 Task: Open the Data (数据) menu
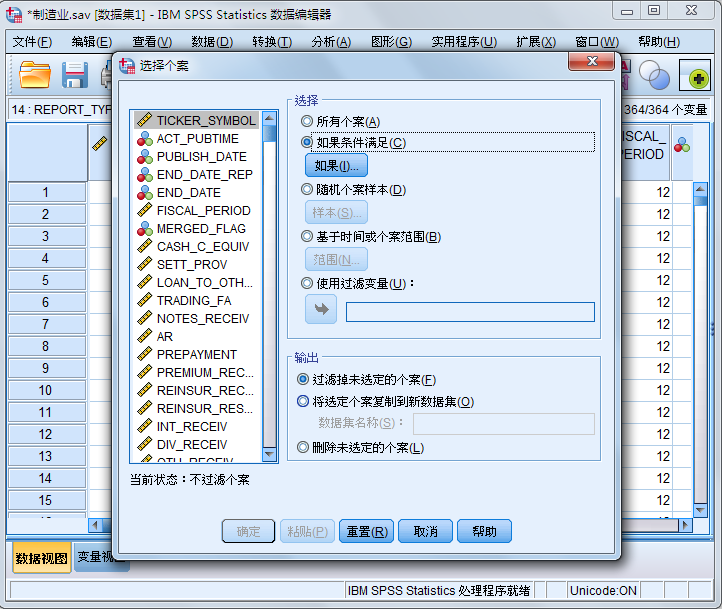(212, 42)
